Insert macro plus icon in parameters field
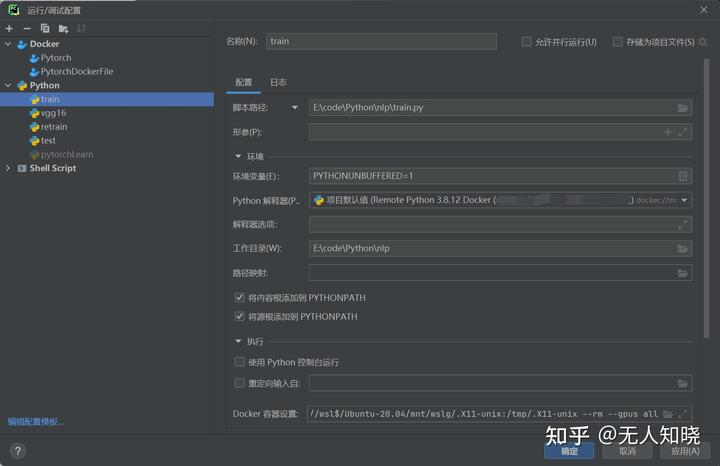720x466 pixels. point(668,132)
